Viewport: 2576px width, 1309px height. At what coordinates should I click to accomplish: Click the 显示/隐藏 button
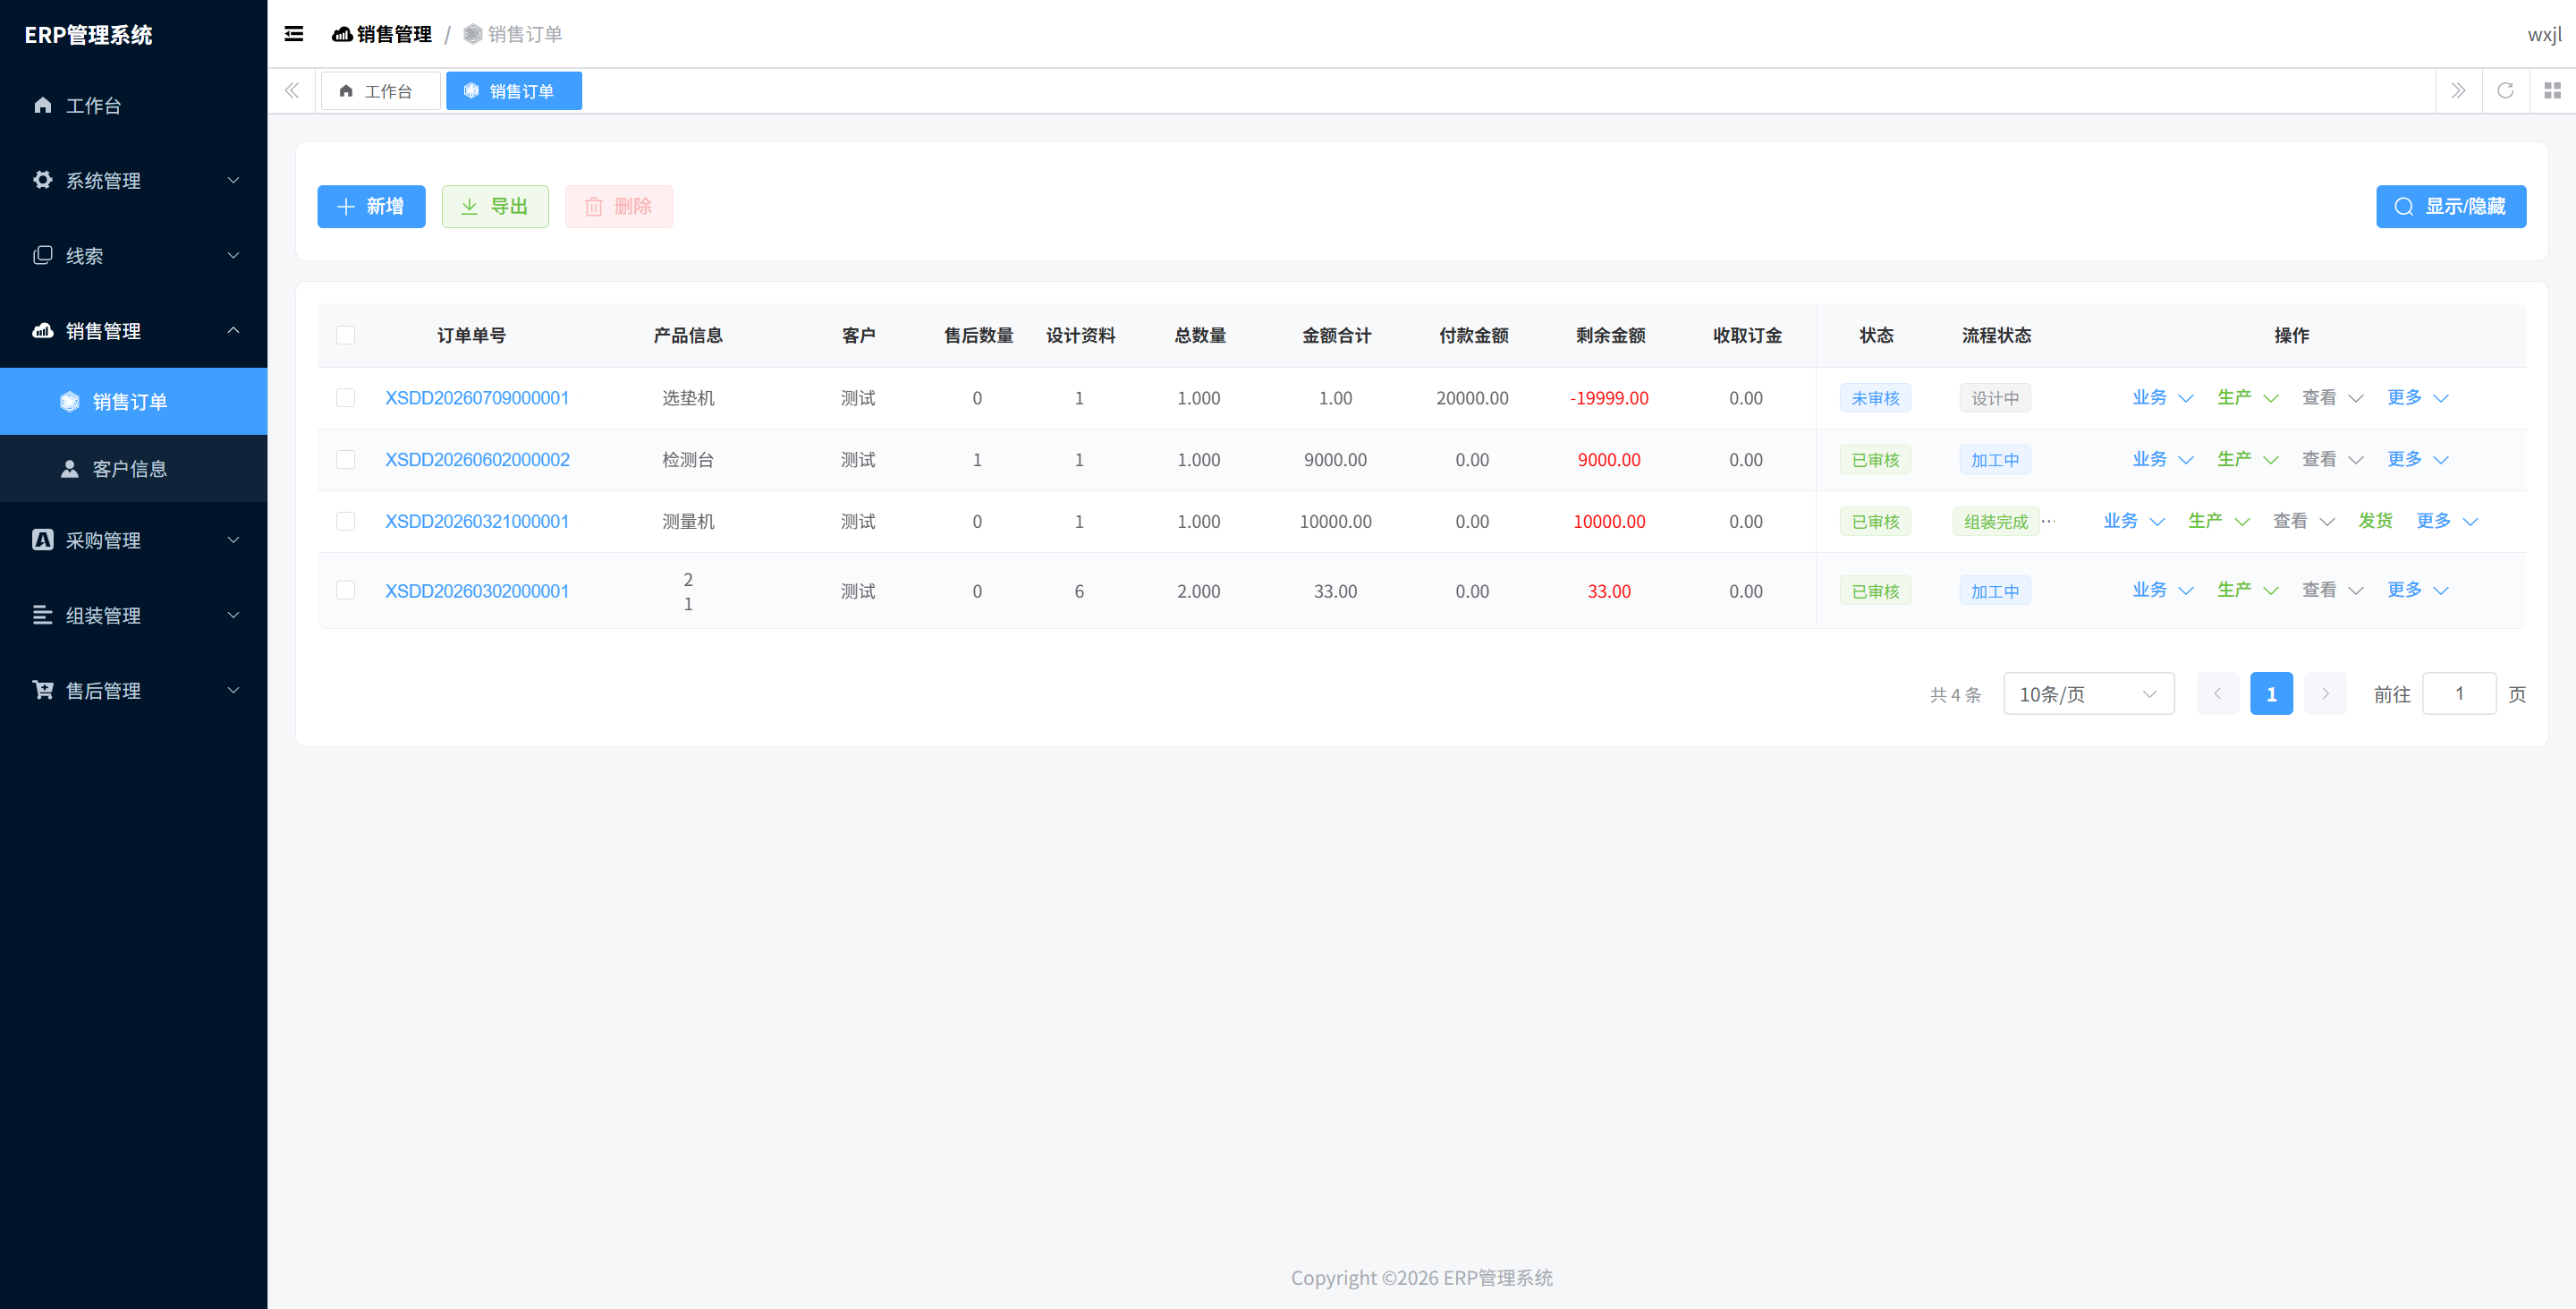(2450, 206)
